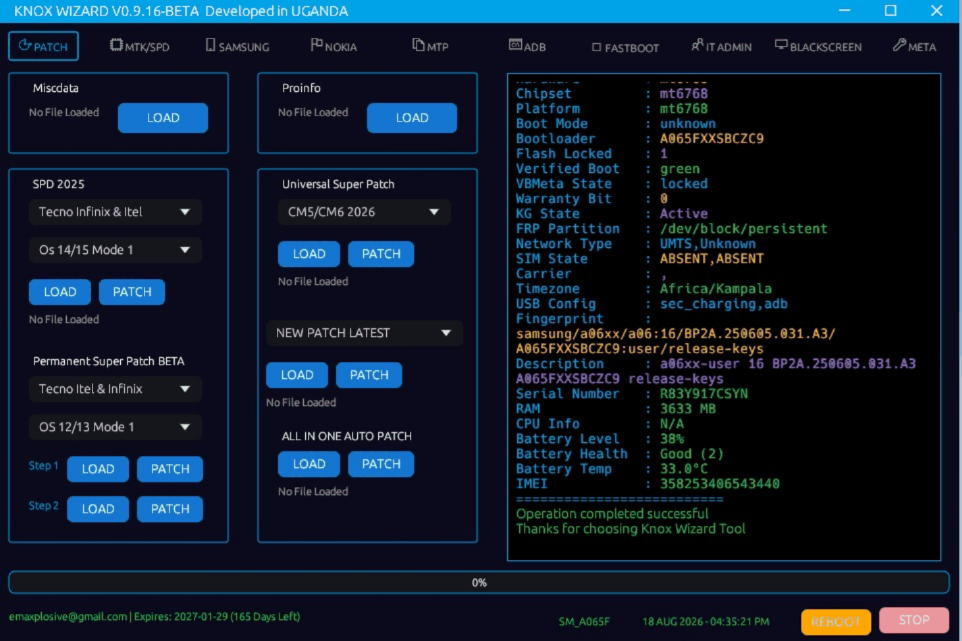
Task: Click Step 1 LOAD button
Action: 98,469
